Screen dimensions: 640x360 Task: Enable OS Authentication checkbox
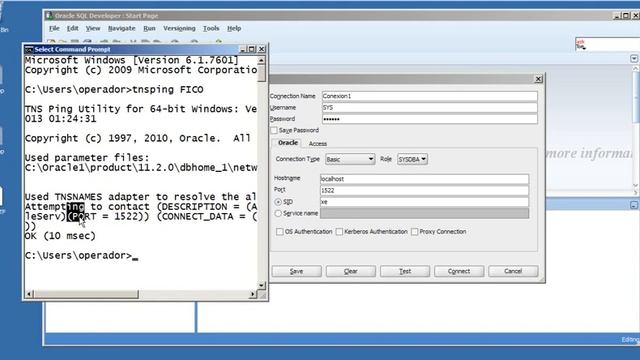[280, 231]
